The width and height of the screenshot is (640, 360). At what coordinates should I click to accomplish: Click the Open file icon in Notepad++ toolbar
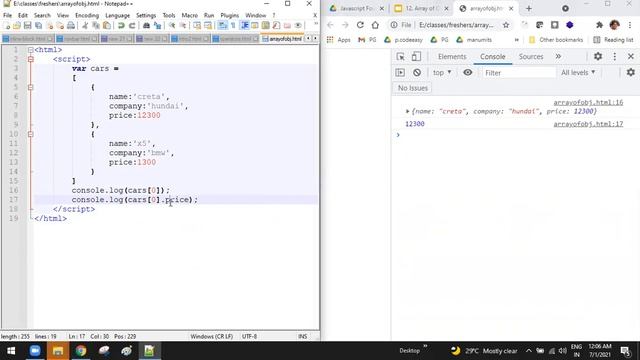[x=17, y=26]
